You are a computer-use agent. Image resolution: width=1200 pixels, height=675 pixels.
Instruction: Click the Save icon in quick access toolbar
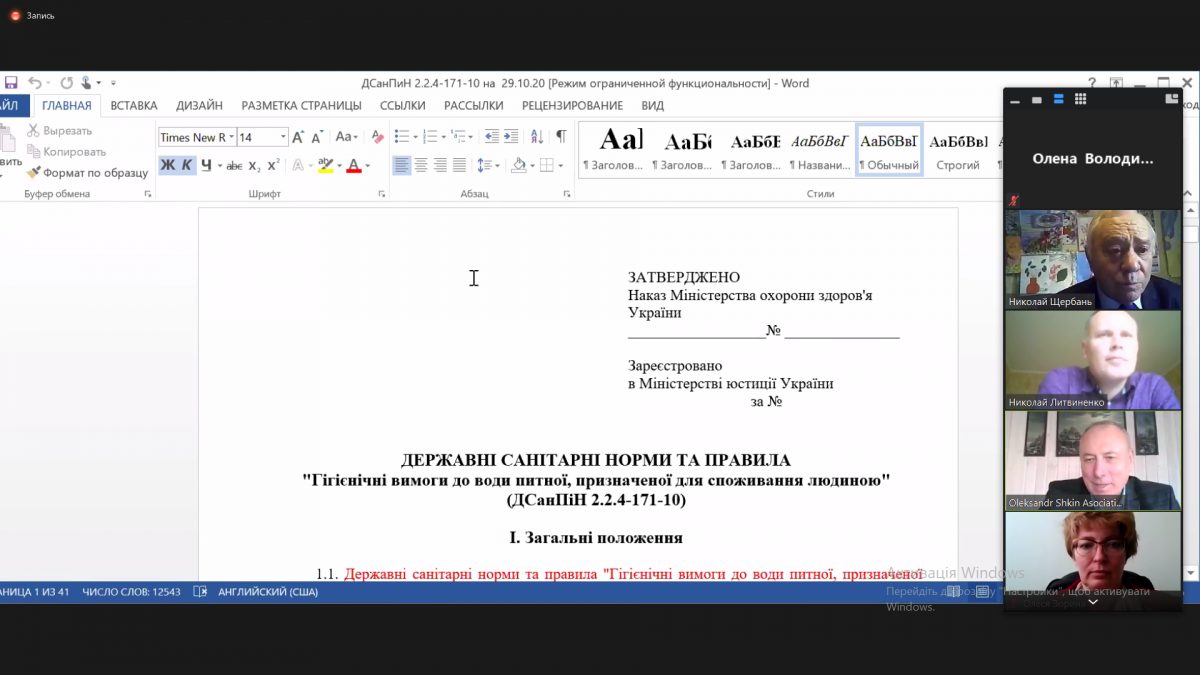(11, 83)
